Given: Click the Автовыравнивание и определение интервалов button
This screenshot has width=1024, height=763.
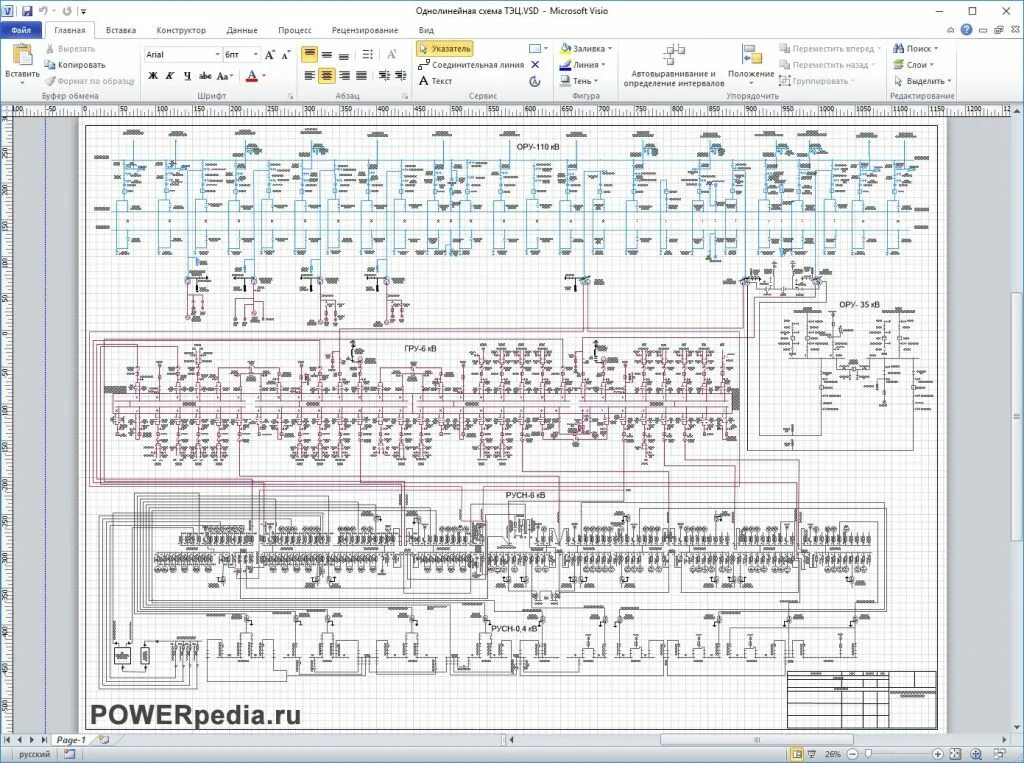Looking at the screenshot, I should (x=673, y=65).
